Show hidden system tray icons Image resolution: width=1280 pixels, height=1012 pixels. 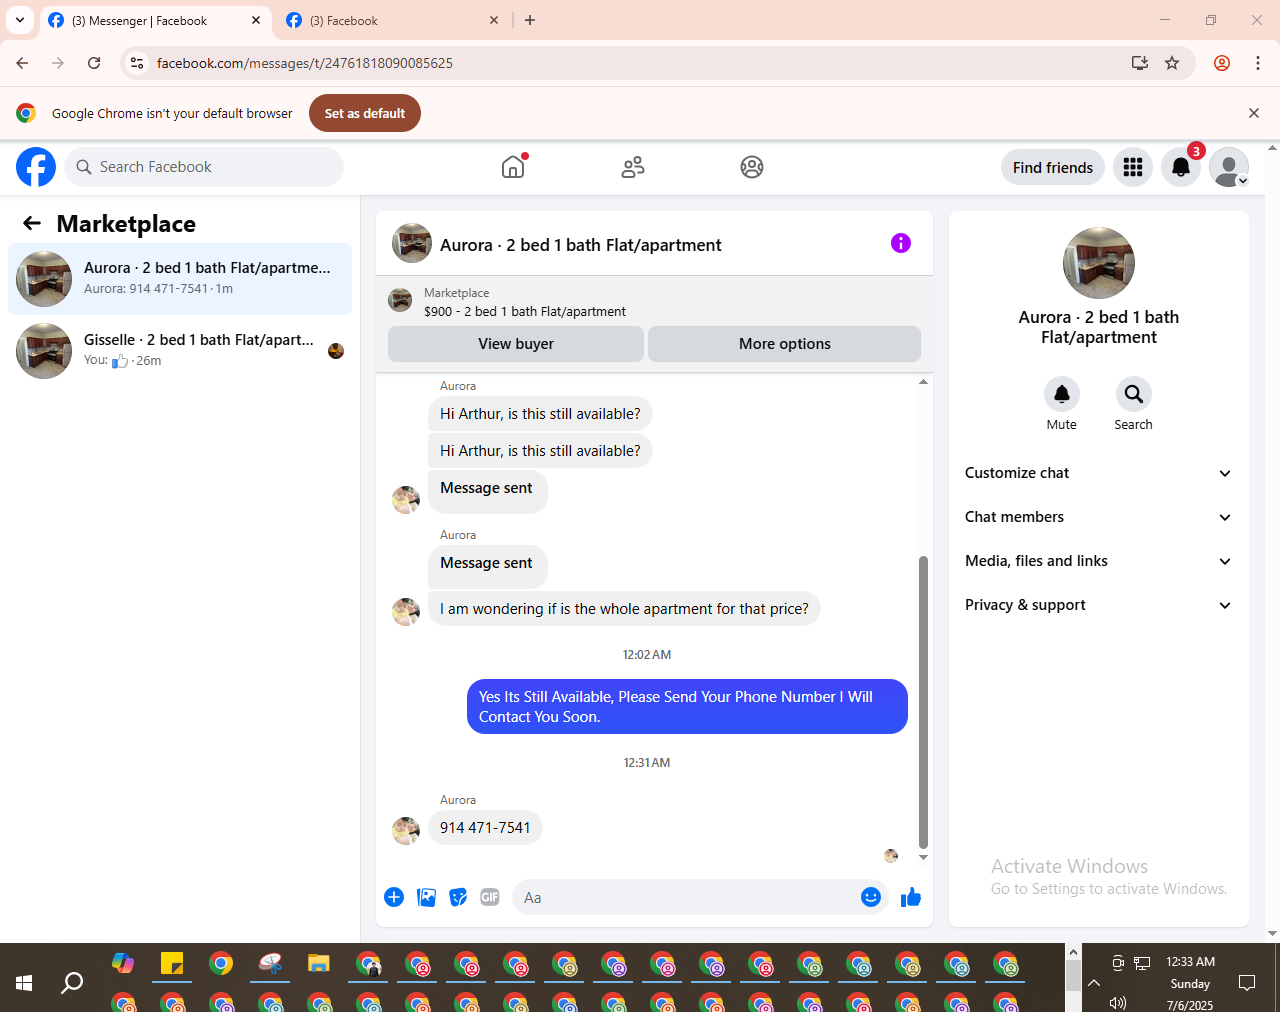pyautogui.click(x=1094, y=983)
